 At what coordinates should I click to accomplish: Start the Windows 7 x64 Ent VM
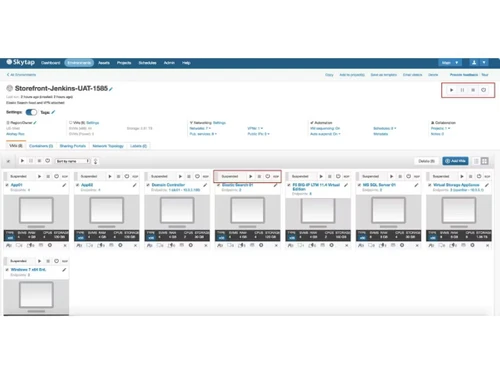pos(39,261)
